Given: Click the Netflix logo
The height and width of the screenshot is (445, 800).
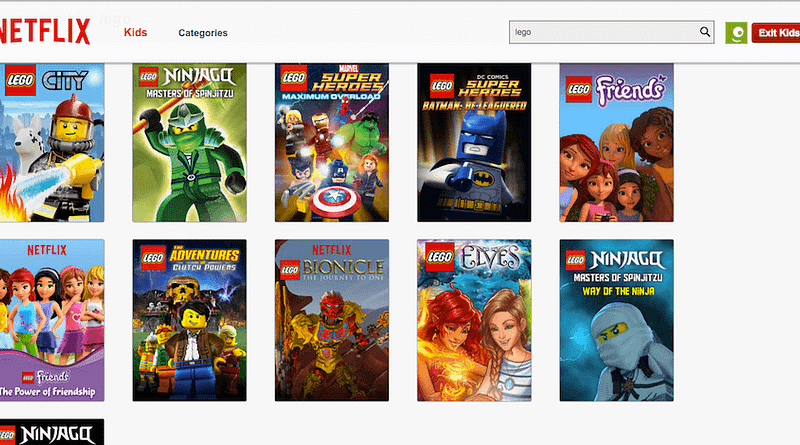Looking at the screenshot, I should click(x=45, y=32).
